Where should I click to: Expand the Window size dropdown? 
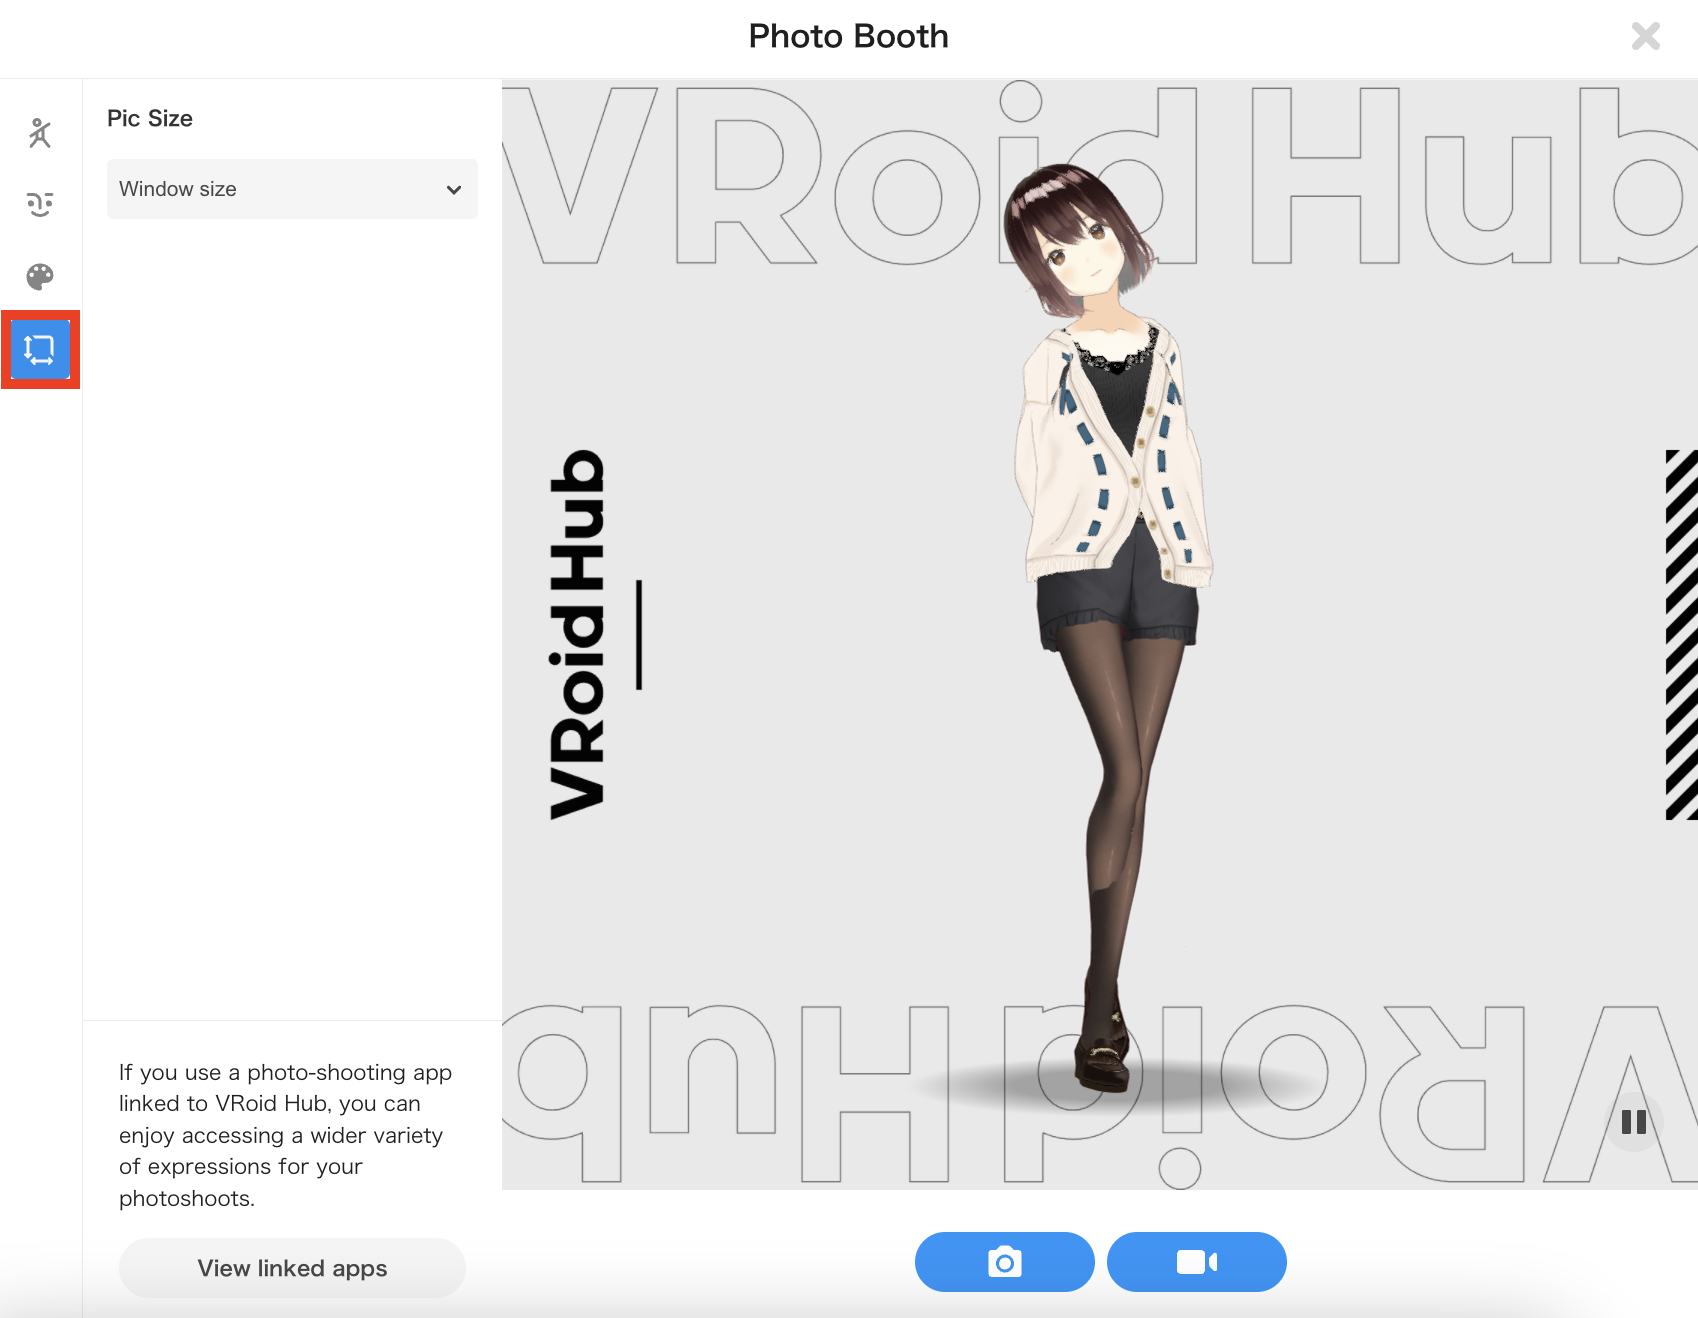[x=292, y=189]
